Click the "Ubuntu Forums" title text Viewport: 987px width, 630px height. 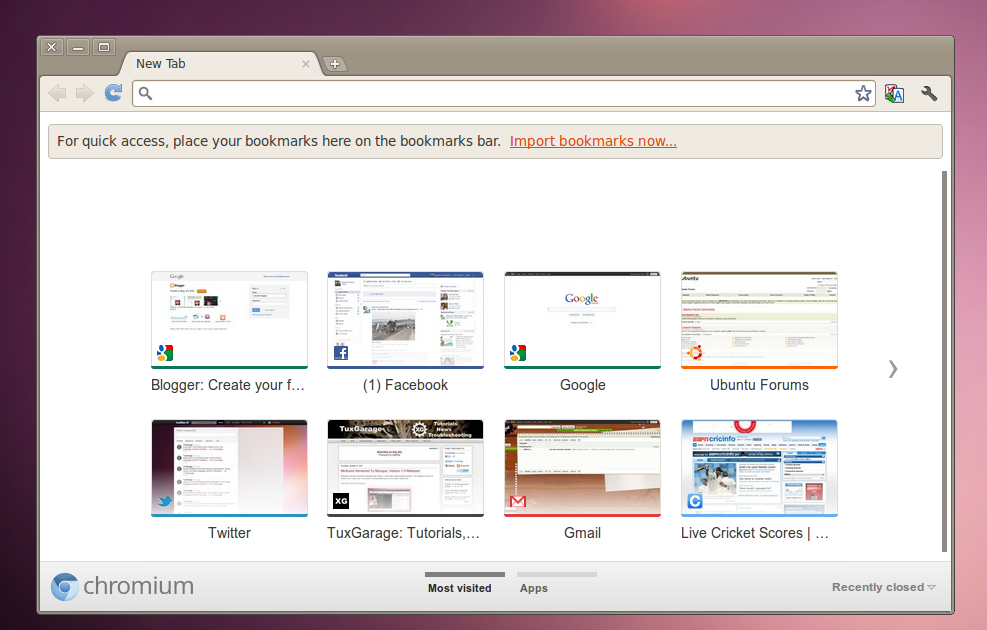tap(759, 385)
